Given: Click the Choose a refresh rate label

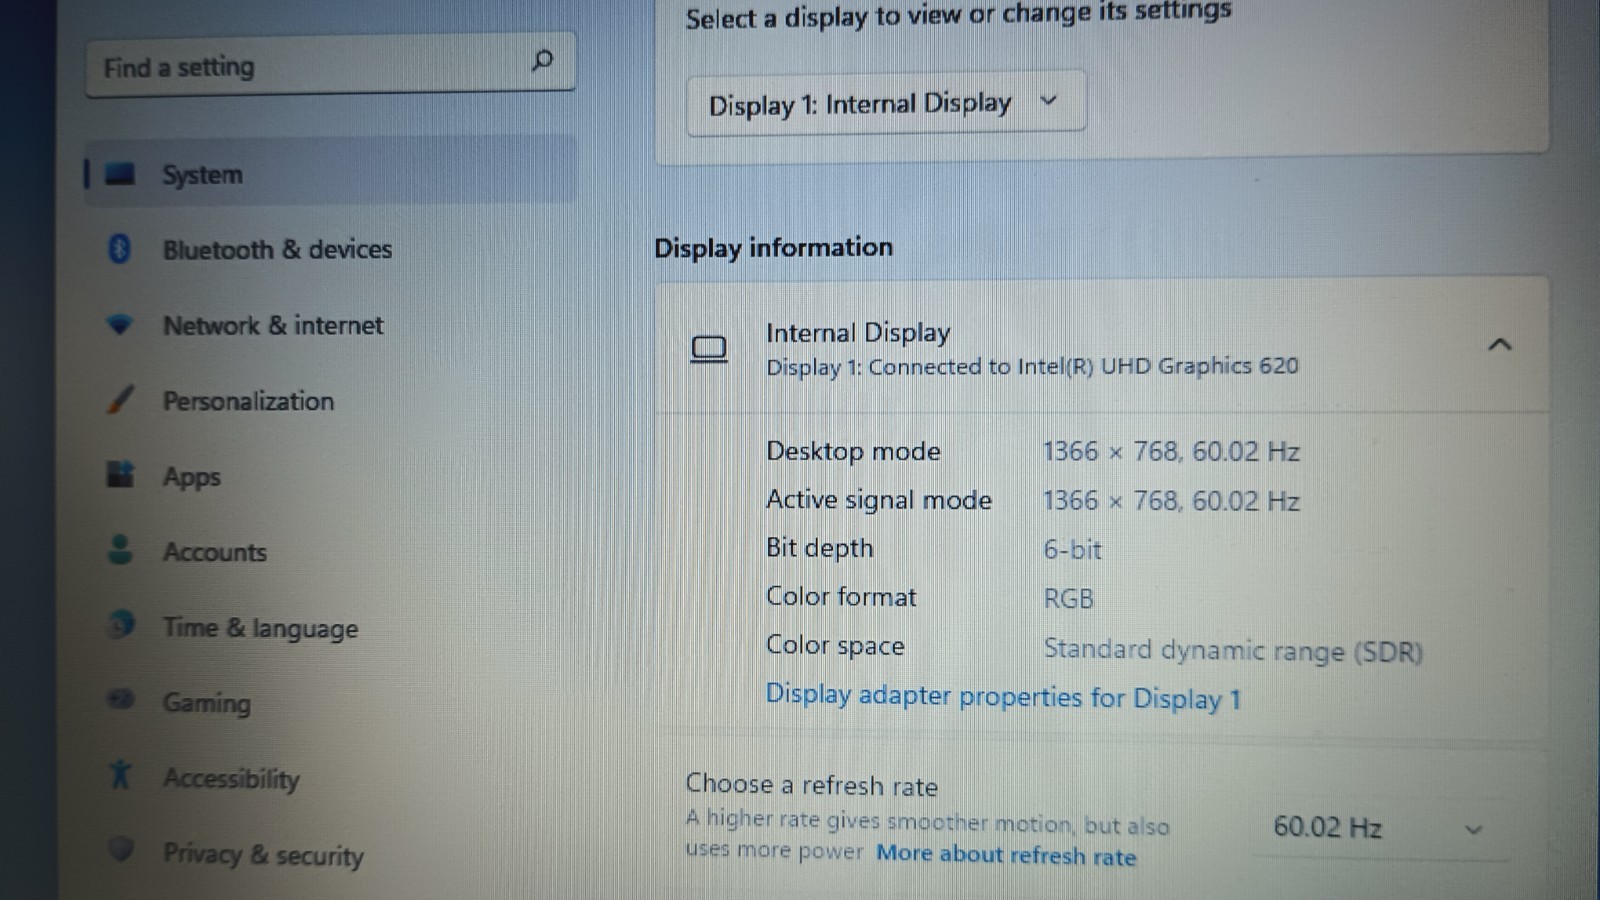Looking at the screenshot, I should [x=811, y=785].
